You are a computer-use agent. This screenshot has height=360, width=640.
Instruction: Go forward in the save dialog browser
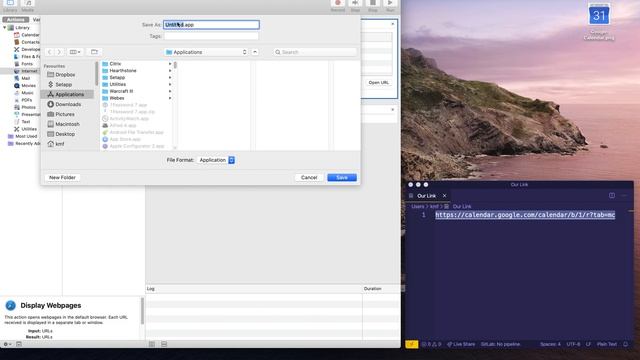point(59,52)
